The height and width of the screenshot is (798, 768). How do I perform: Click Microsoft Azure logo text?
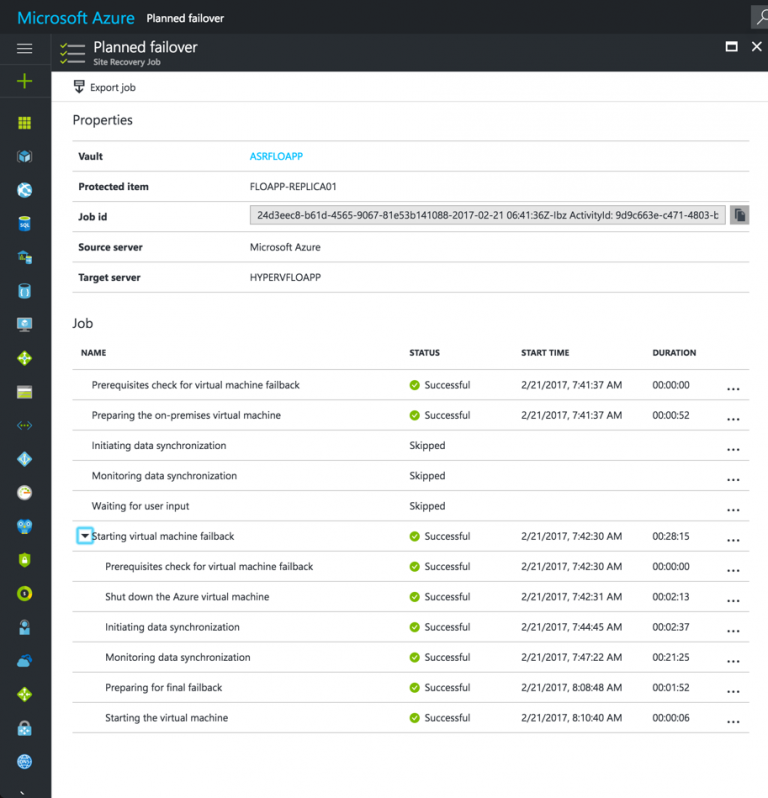tap(76, 18)
